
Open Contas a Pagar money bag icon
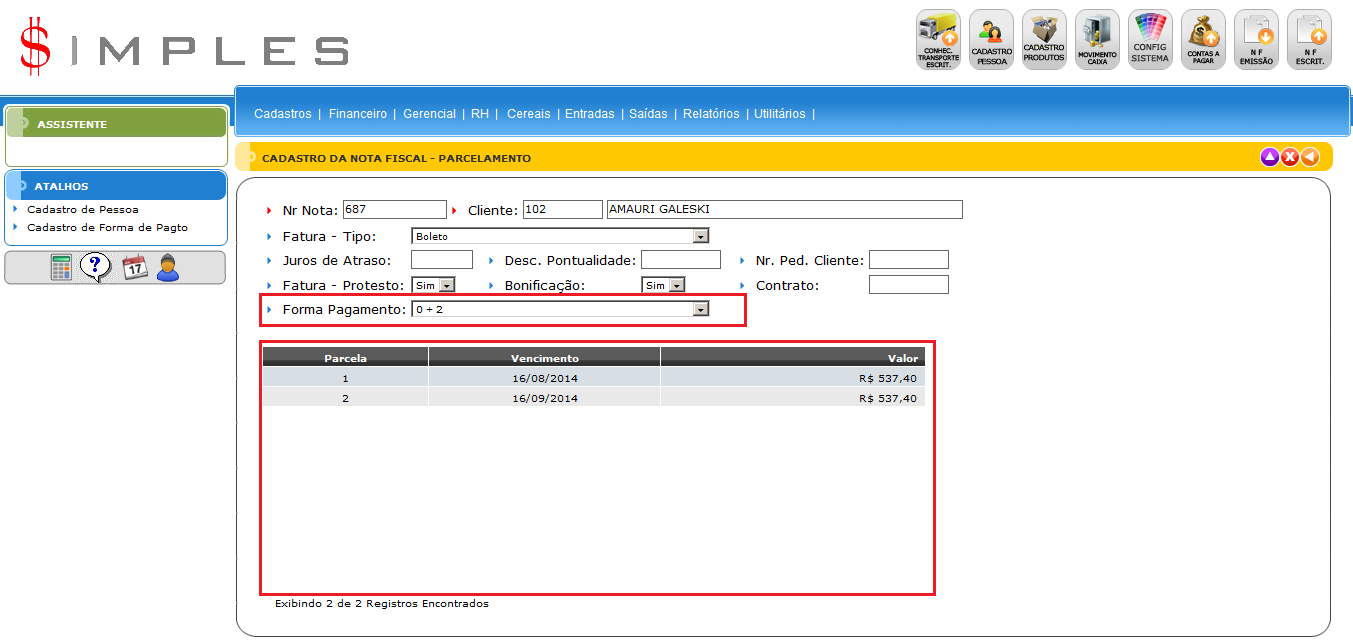click(x=1203, y=40)
